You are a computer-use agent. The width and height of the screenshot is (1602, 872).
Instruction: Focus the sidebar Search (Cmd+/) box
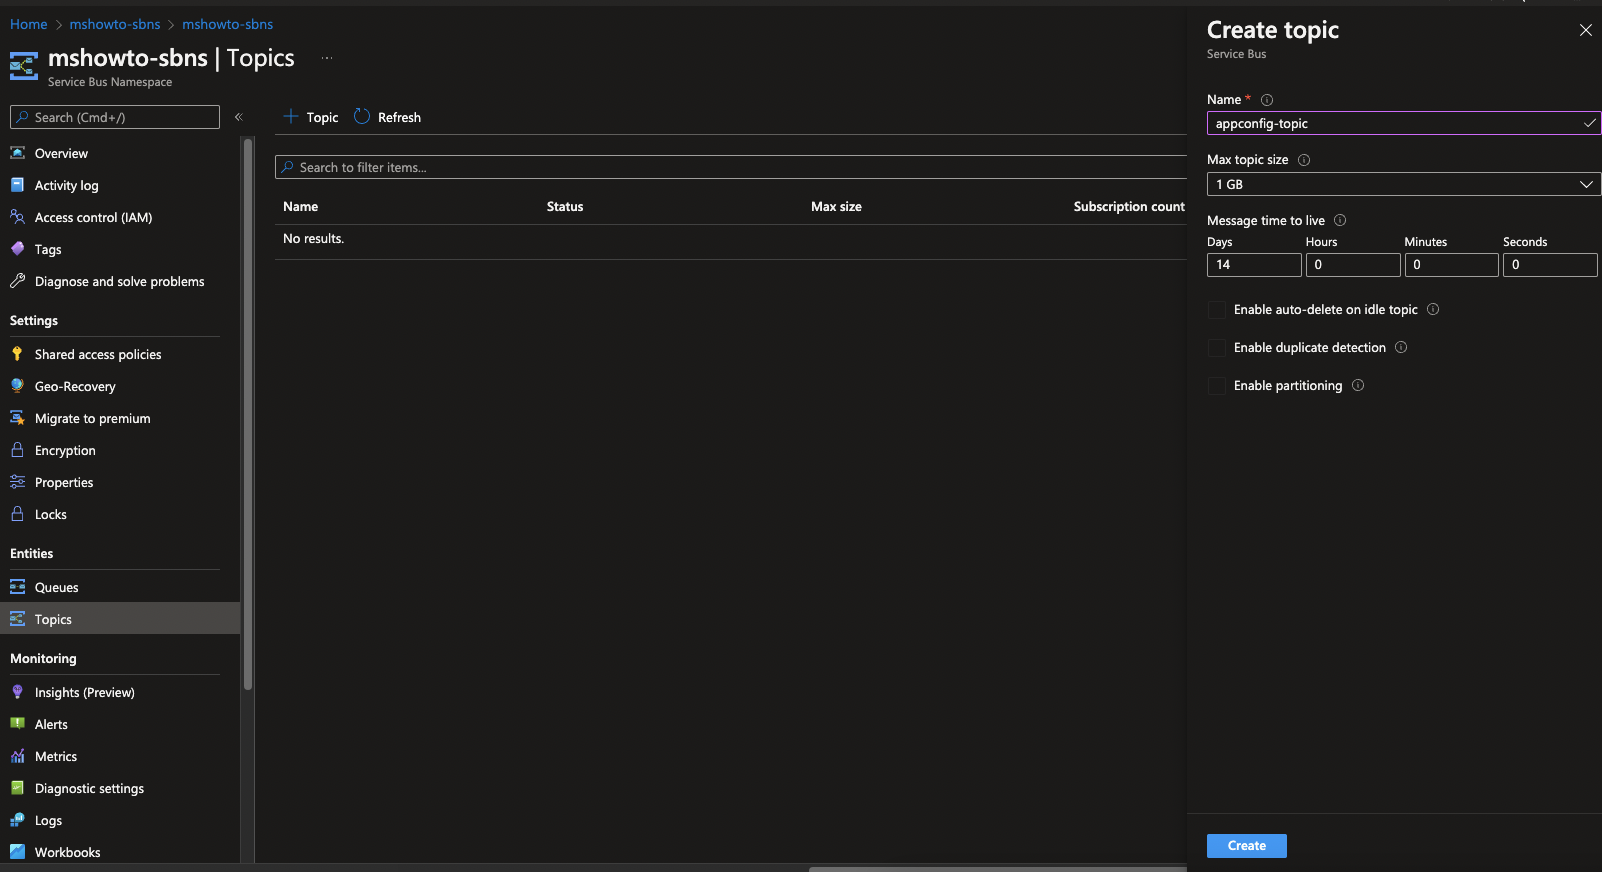pos(115,117)
